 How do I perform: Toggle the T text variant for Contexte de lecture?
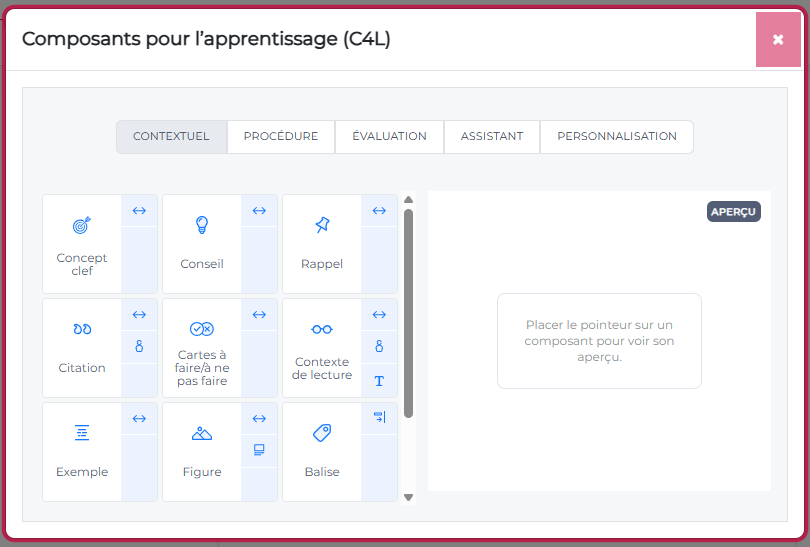379,381
